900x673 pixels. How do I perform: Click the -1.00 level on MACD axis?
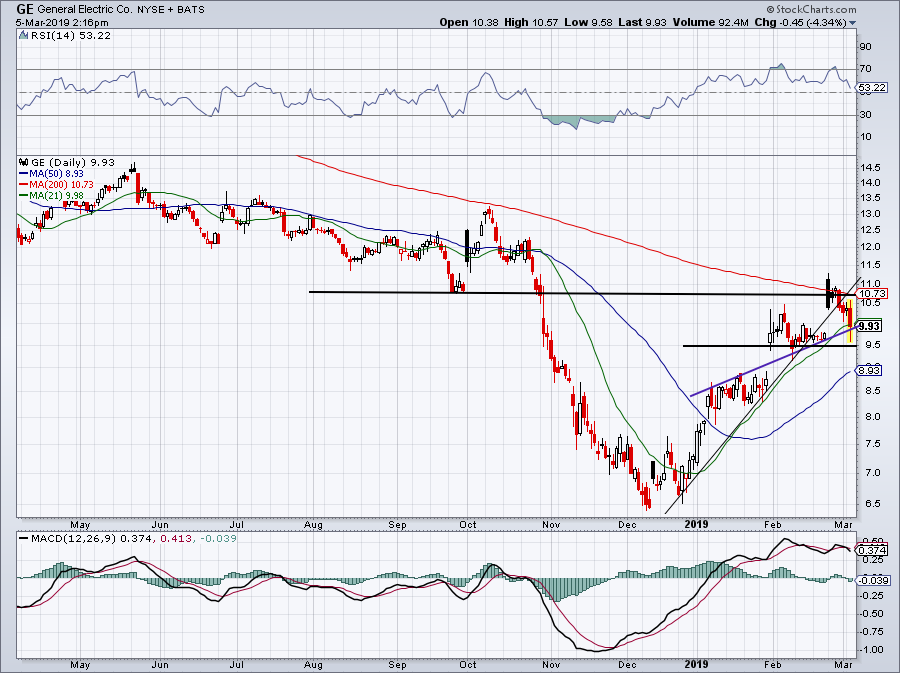(x=872, y=649)
